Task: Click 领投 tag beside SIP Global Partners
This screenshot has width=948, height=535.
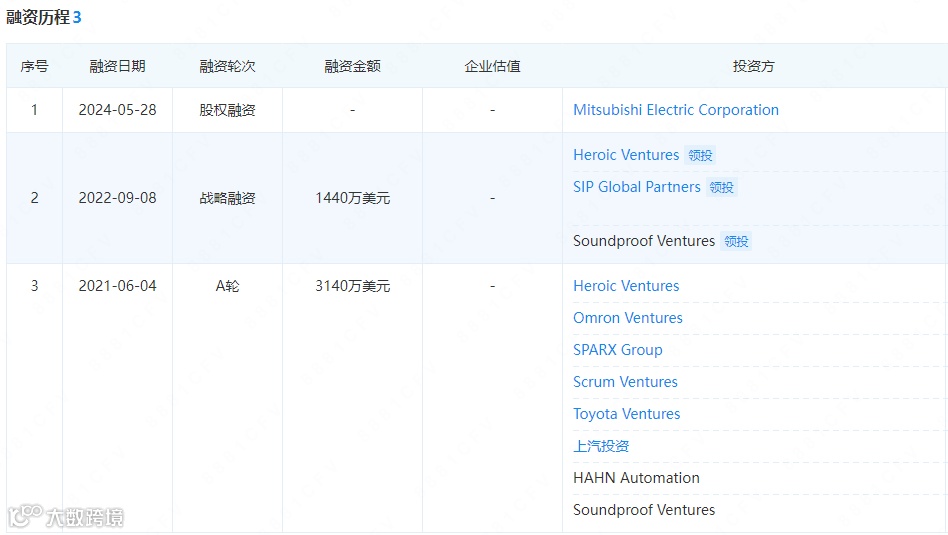Action: [x=721, y=187]
